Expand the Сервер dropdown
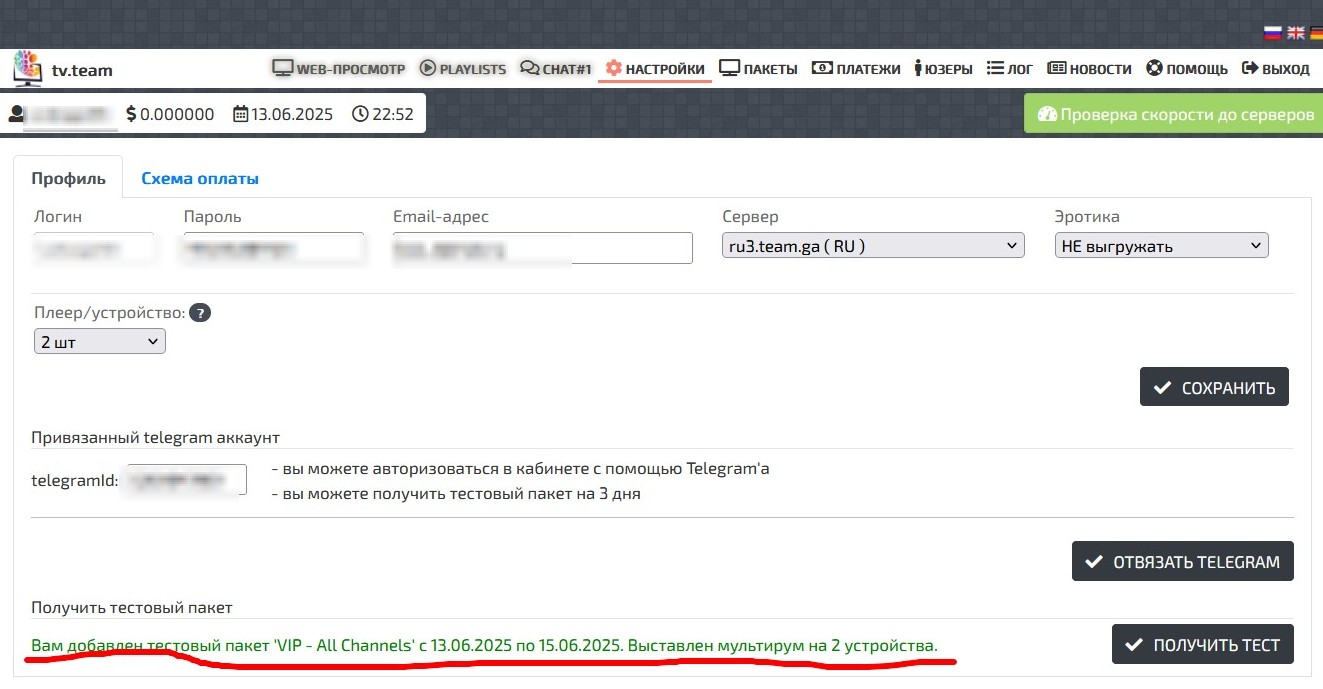This screenshot has height=689, width=1323. [x=872, y=246]
